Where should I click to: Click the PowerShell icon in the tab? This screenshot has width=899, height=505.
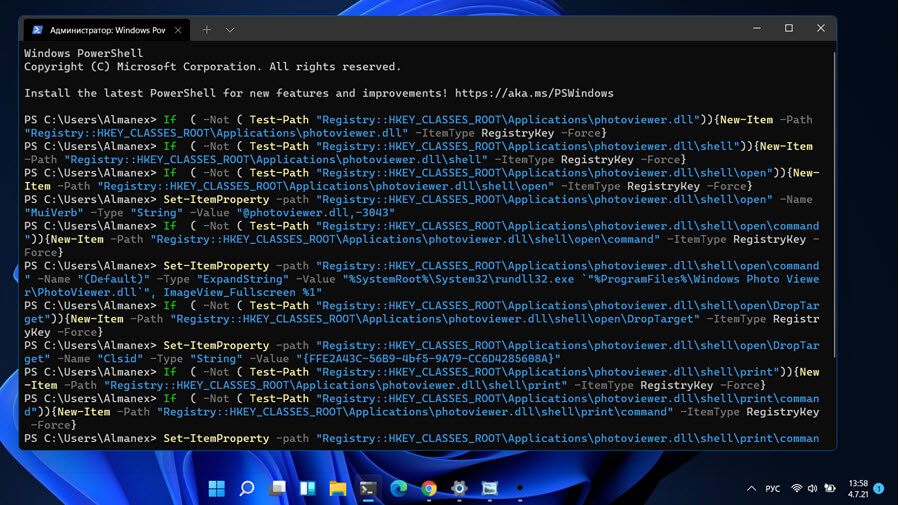(x=37, y=30)
